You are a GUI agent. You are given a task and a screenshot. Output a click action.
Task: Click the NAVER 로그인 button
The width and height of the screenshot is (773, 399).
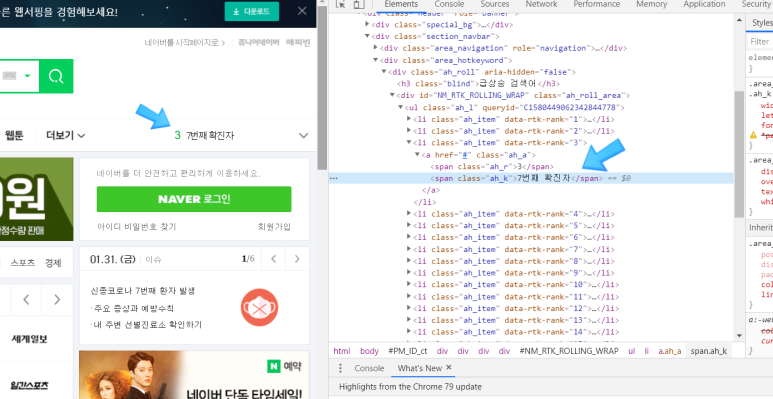(x=194, y=199)
